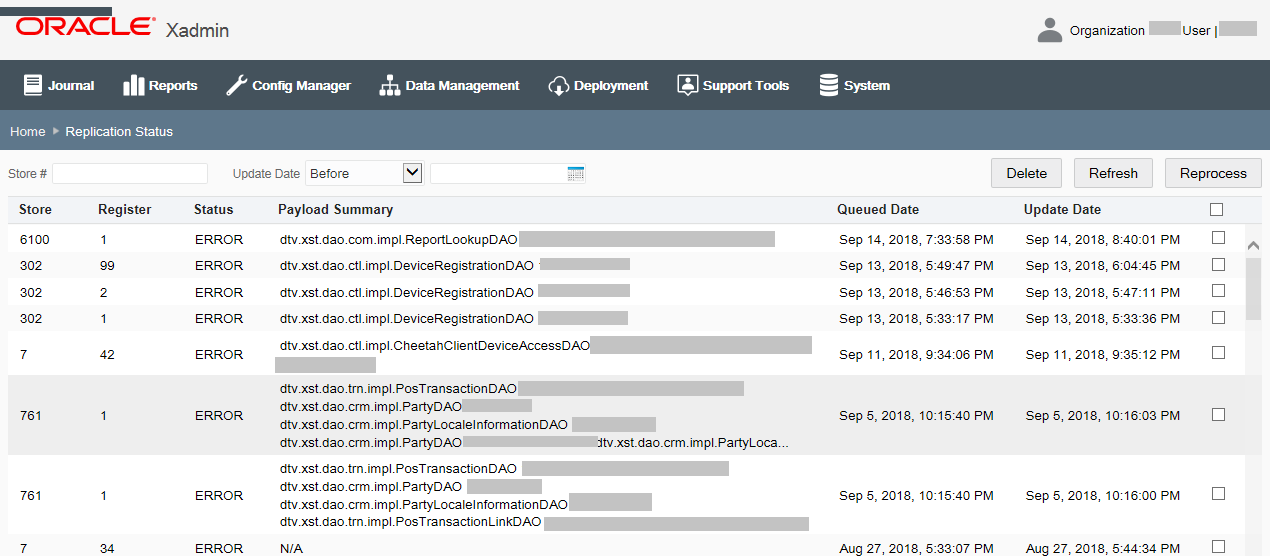Click the Data Management hierarchy icon
This screenshot has height=556, width=1270.
(389, 85)
